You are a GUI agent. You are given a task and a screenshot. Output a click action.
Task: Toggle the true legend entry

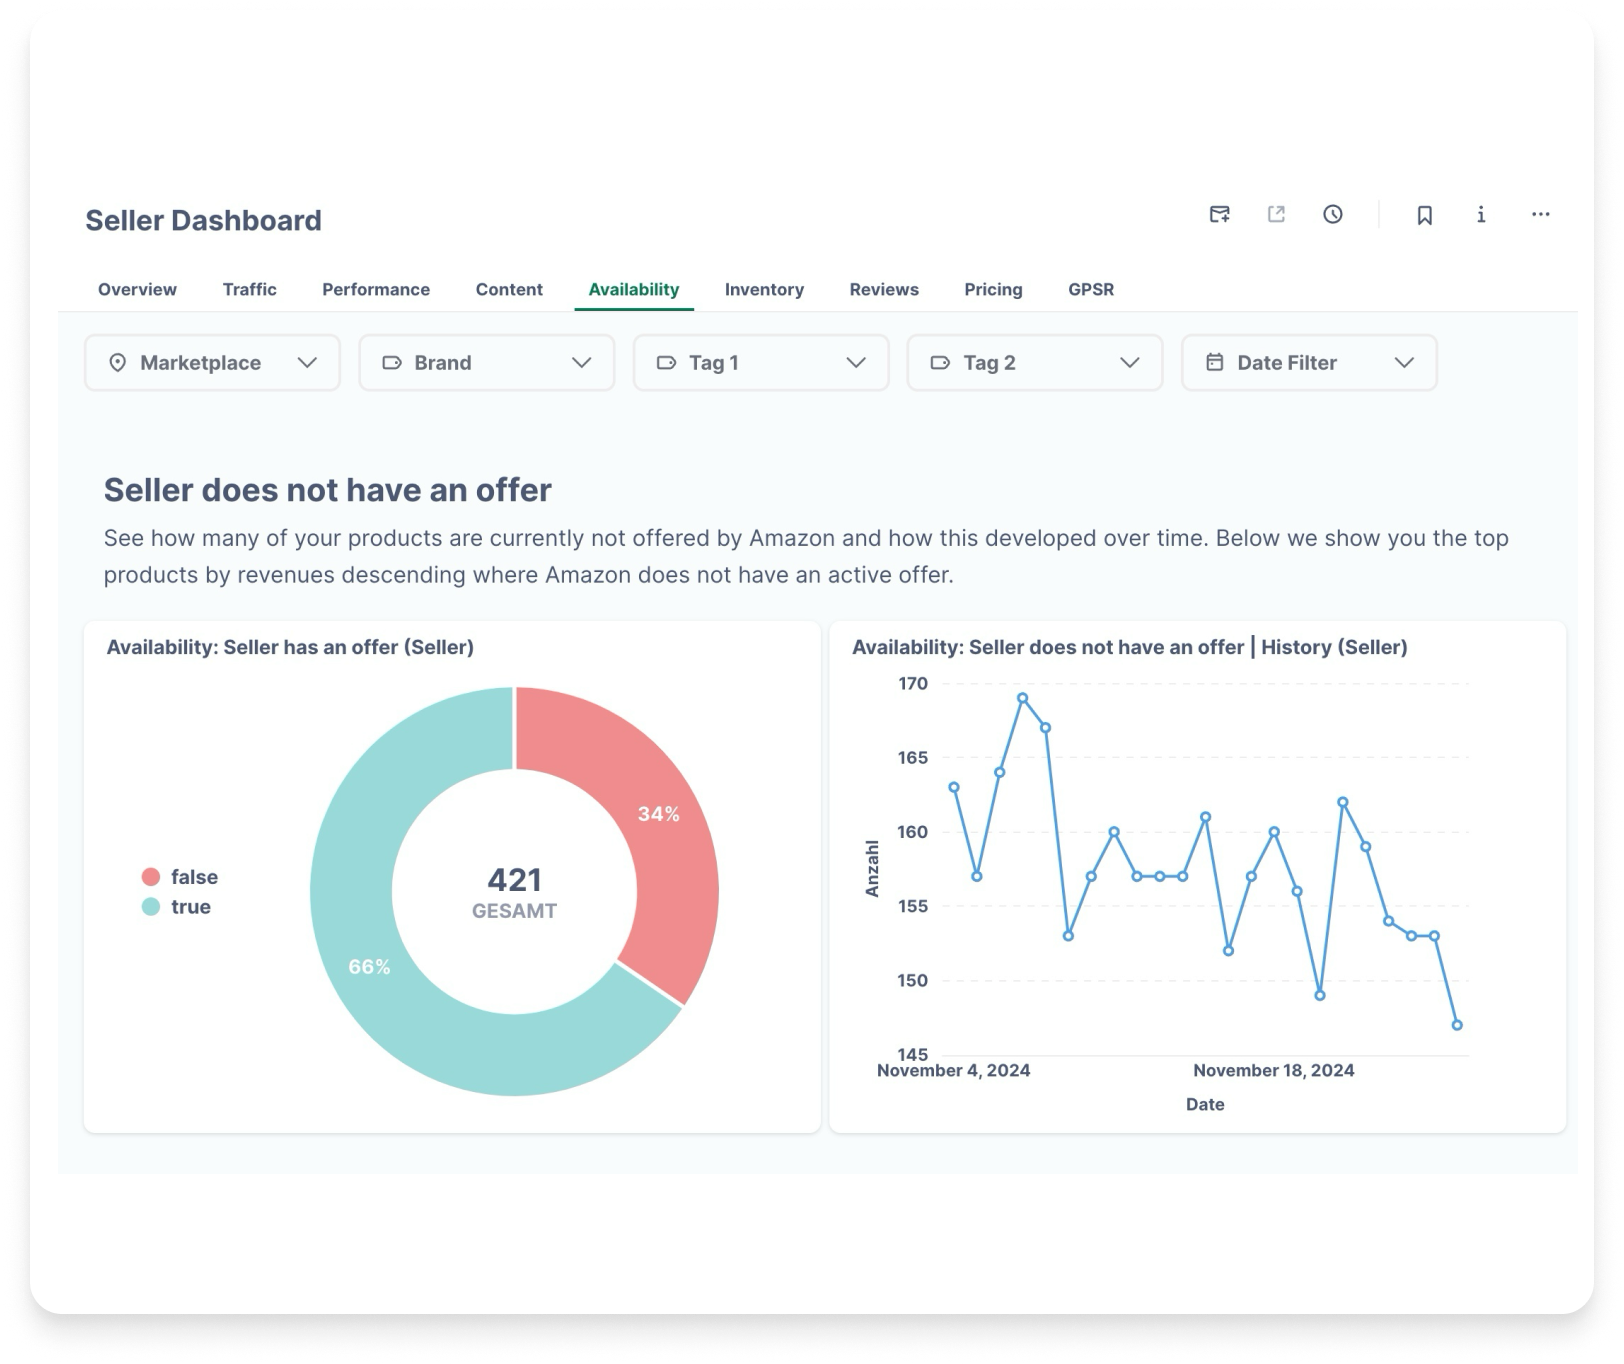(x=176, y=907)
